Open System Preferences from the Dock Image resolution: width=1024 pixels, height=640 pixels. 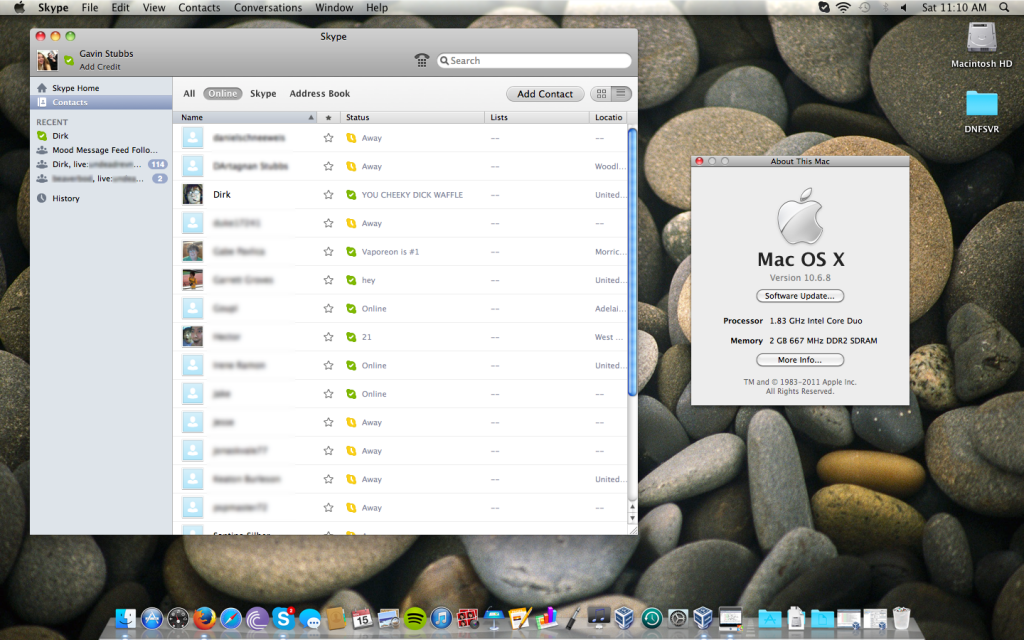[678, 618]
